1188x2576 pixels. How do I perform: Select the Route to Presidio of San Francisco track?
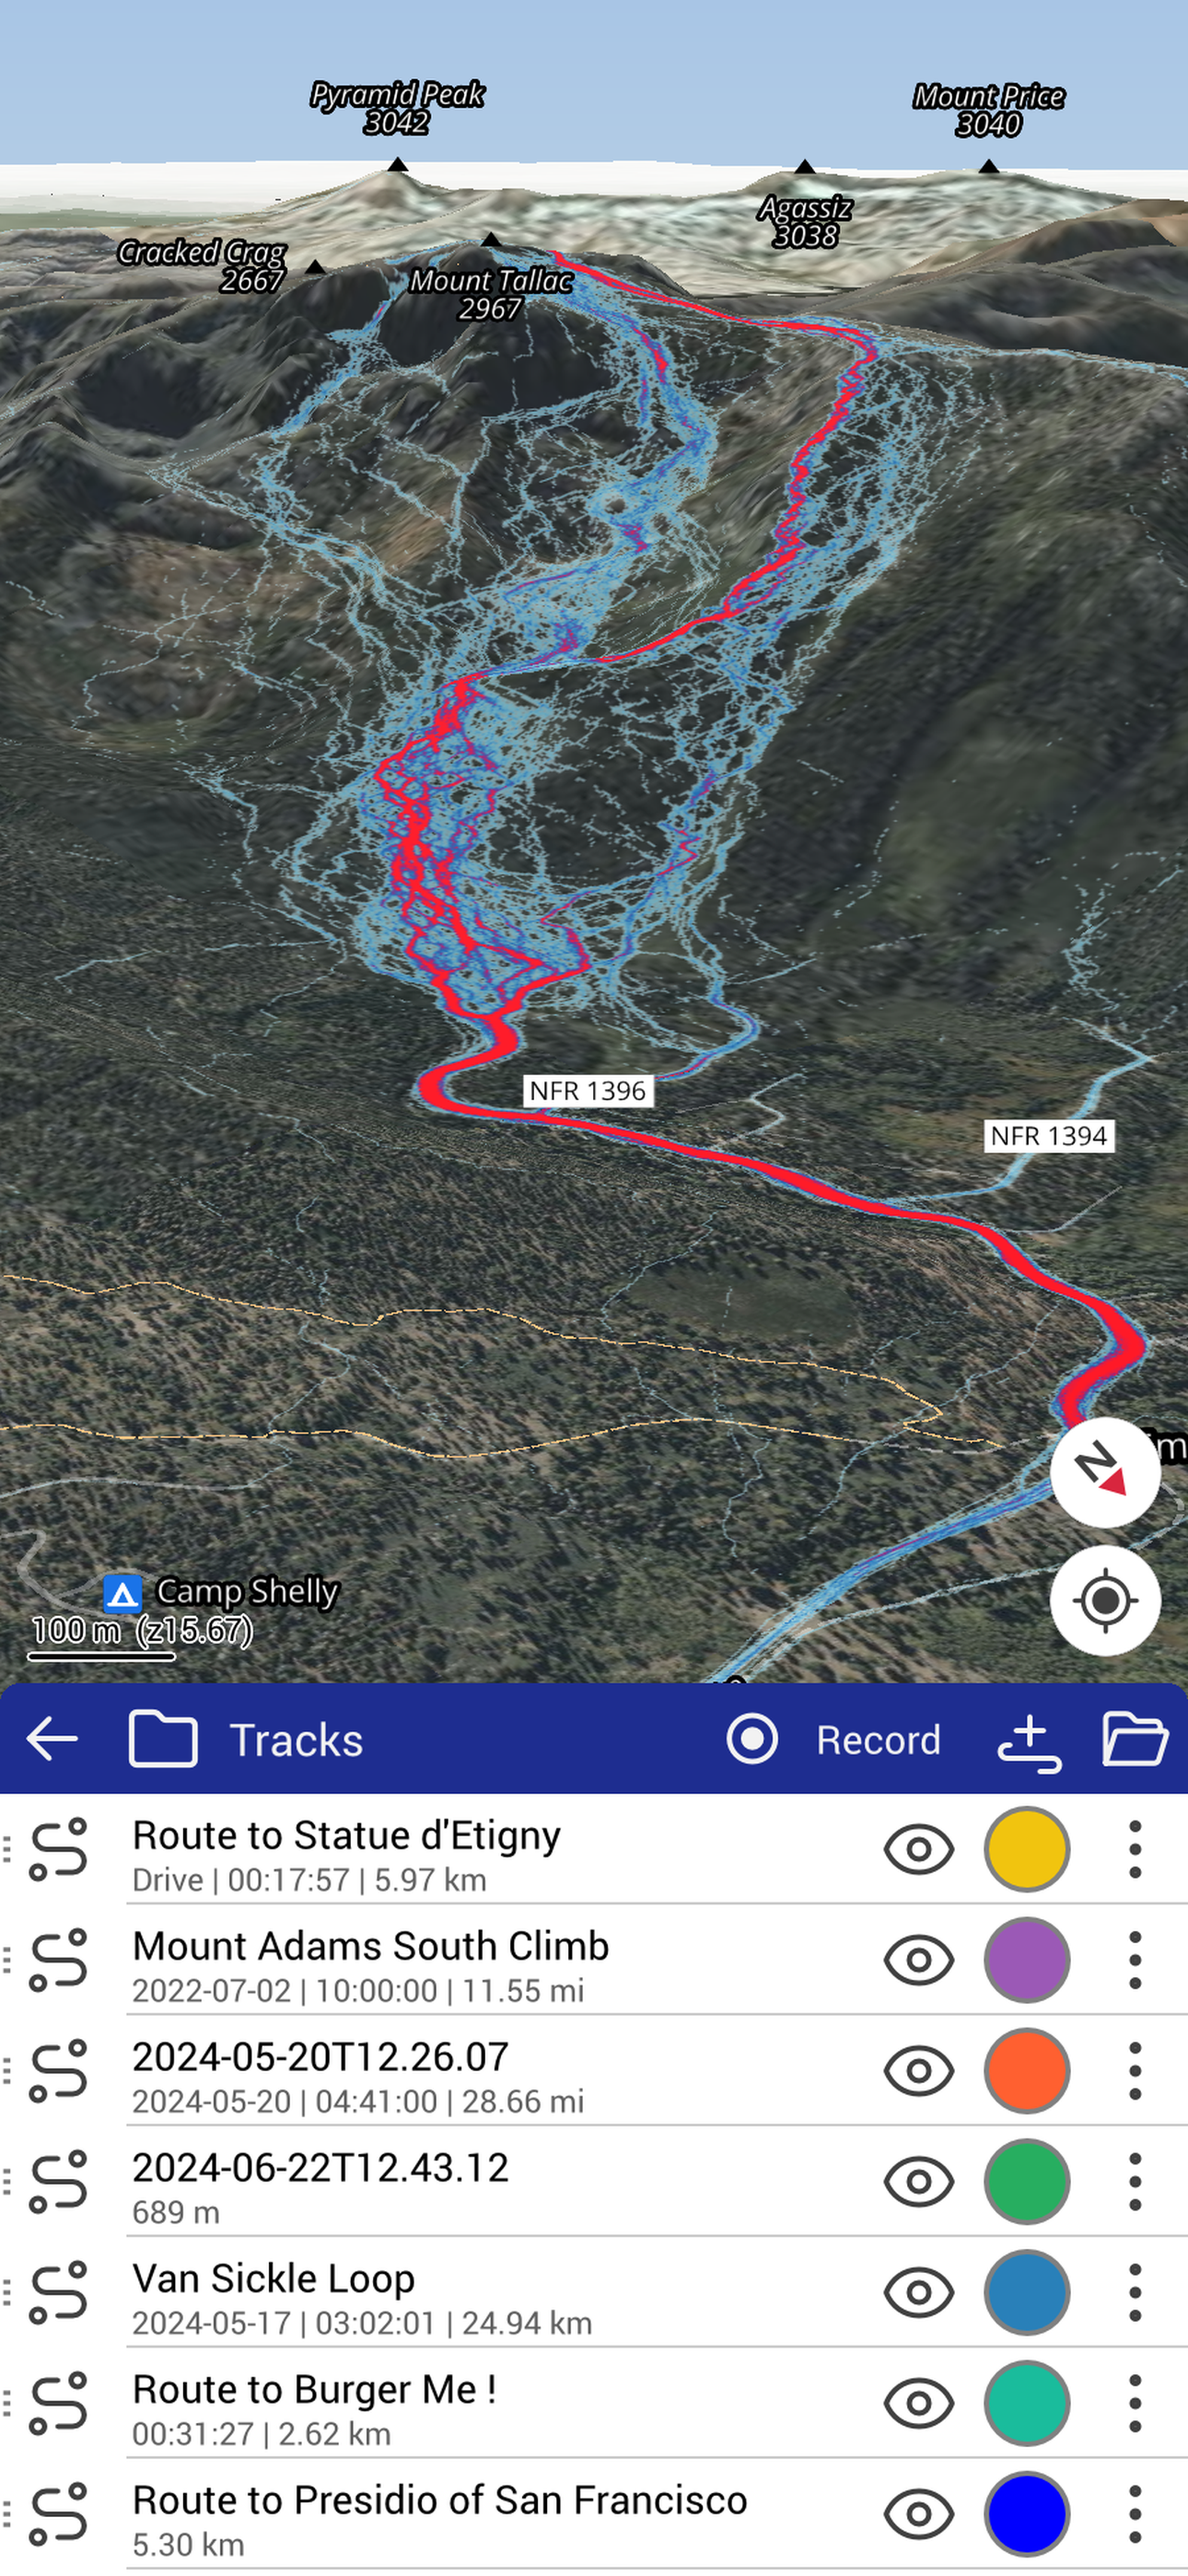click(440, 2515)
